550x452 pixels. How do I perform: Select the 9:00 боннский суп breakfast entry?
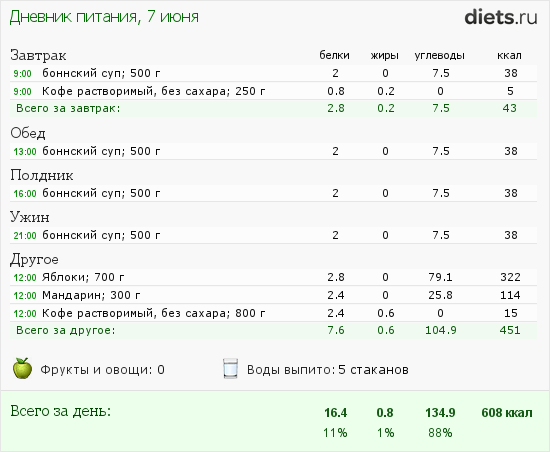(273, 73)
